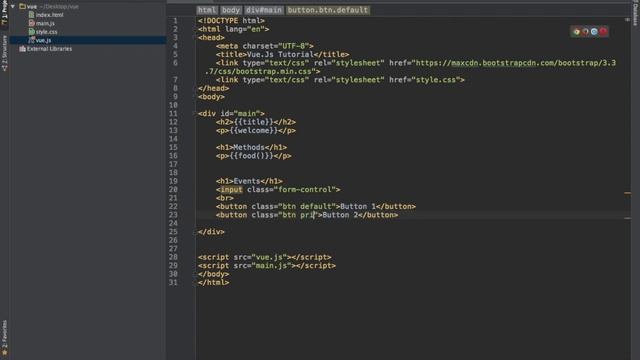The height and width of the screenshot is (360, 640).
Task: Click the {{welcome}} expression on line 13
Action: point(253,131)
